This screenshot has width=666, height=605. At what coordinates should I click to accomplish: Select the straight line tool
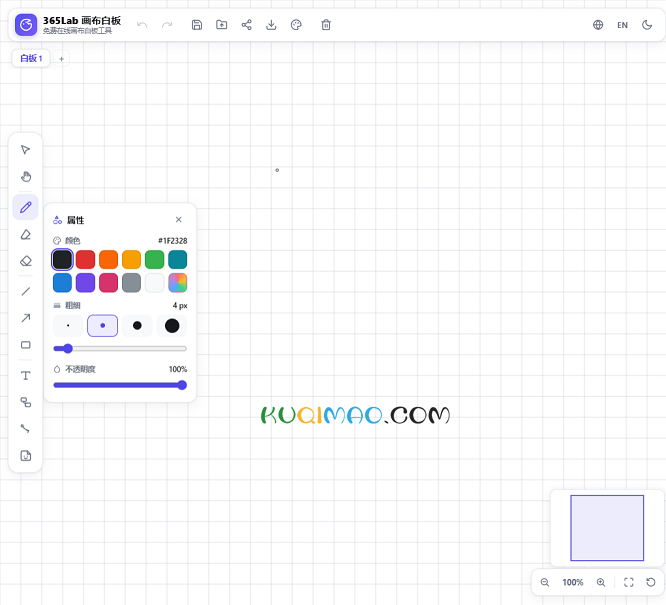coord(25,291)
